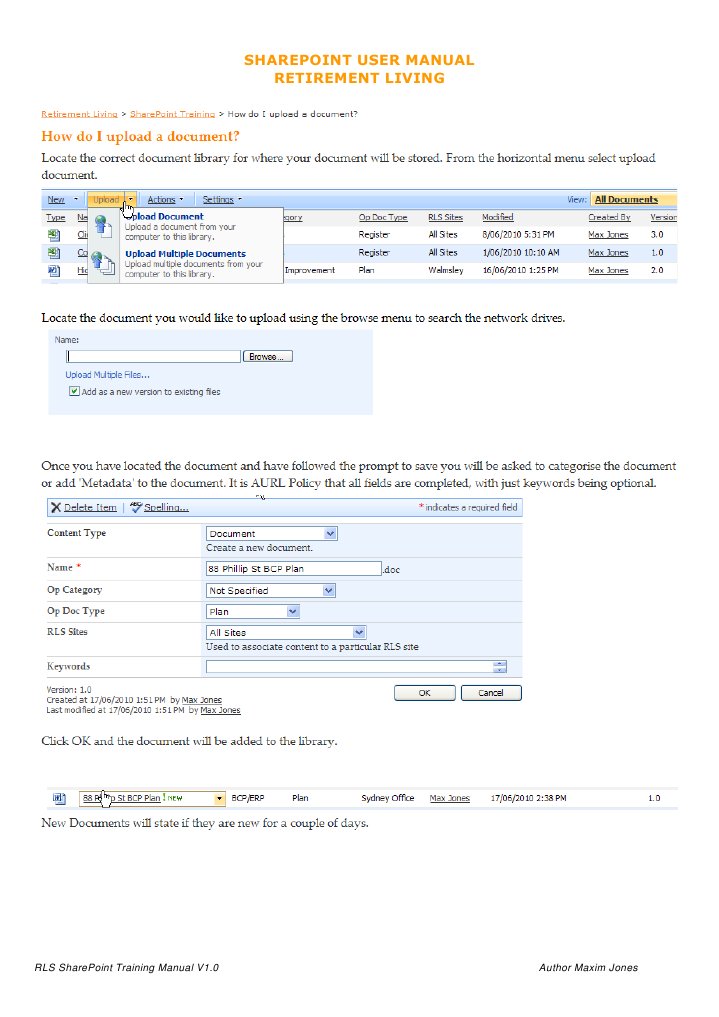The image size is (719, 1017).
Task: Expand the Upload button dropdown arrow
Action: point(131,200)
